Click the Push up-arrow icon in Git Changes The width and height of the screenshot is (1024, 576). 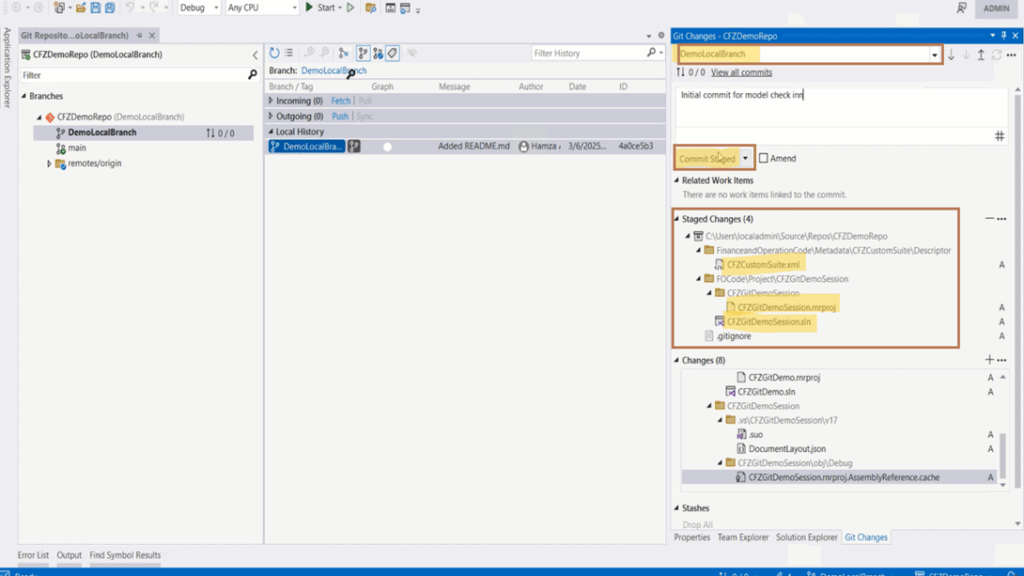click(x=981, y=55)
